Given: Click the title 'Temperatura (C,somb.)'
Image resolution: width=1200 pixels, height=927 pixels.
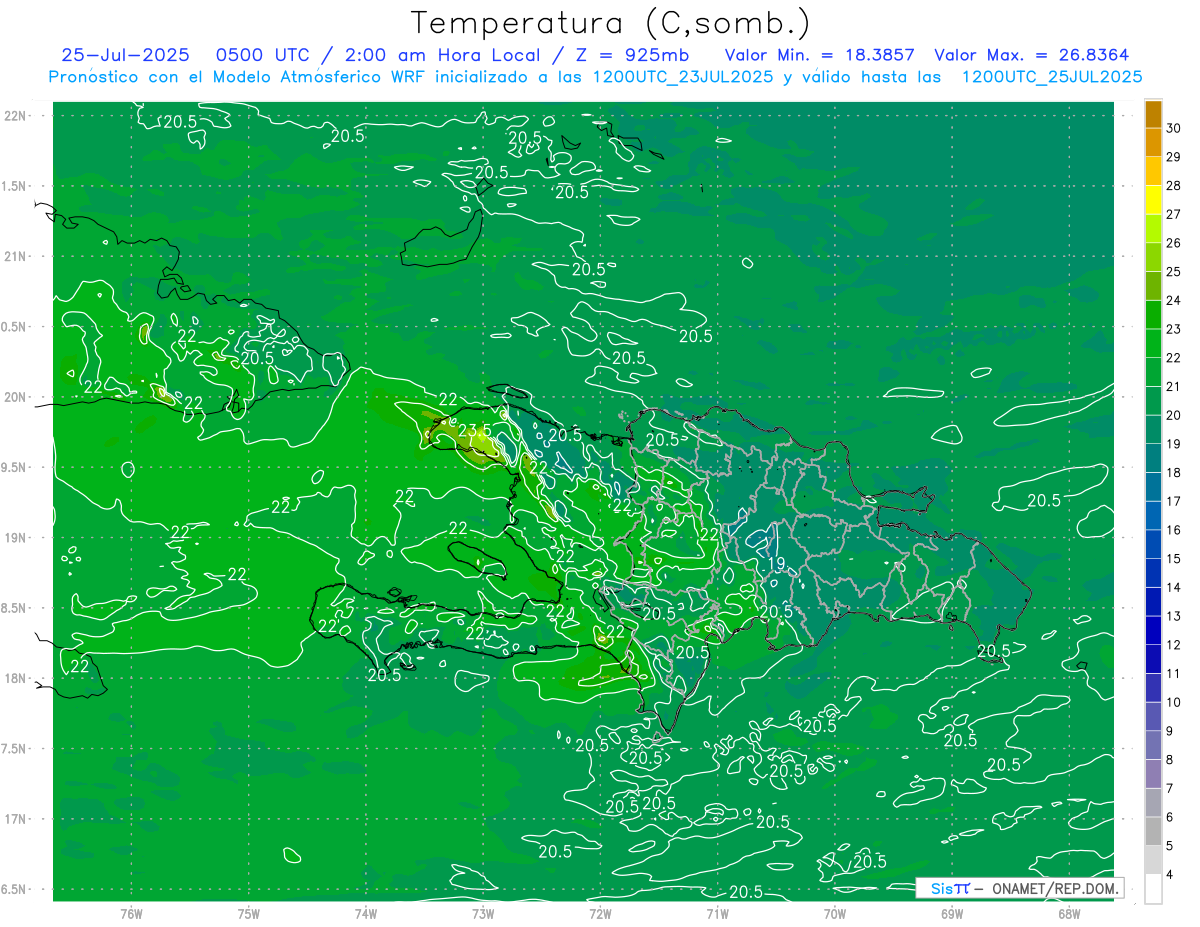Looking at the screenshot, I should [610, 24].
